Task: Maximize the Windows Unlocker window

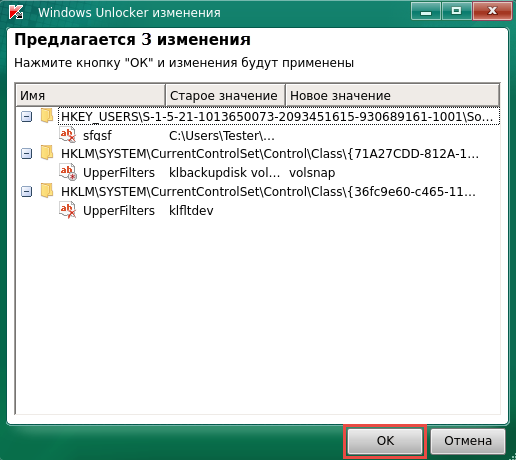Action: [x=456, y=11]
